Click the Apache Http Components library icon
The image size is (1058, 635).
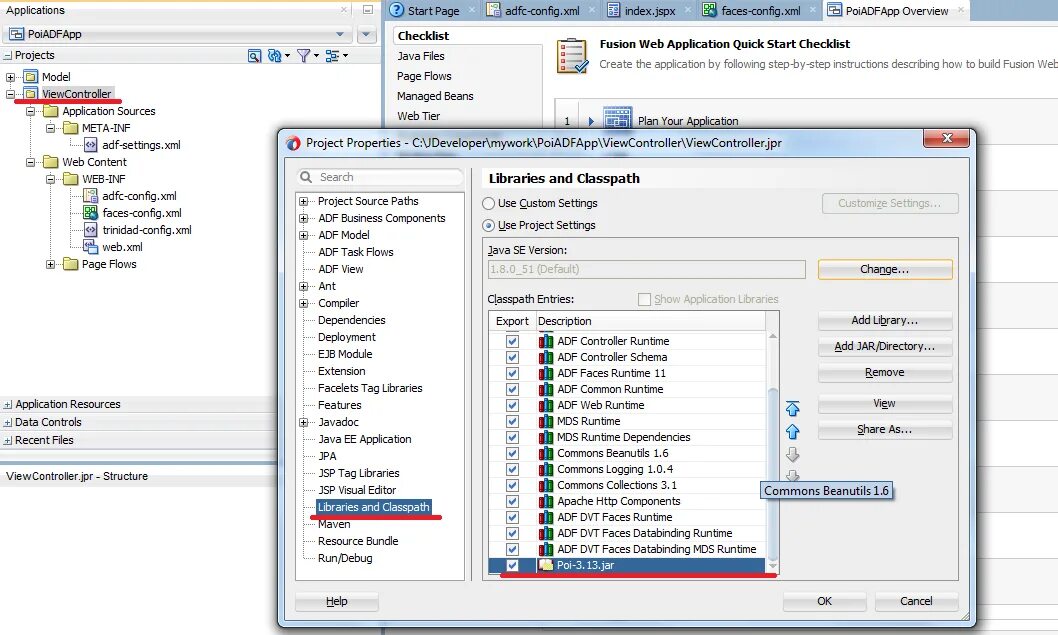click(546, 501)
